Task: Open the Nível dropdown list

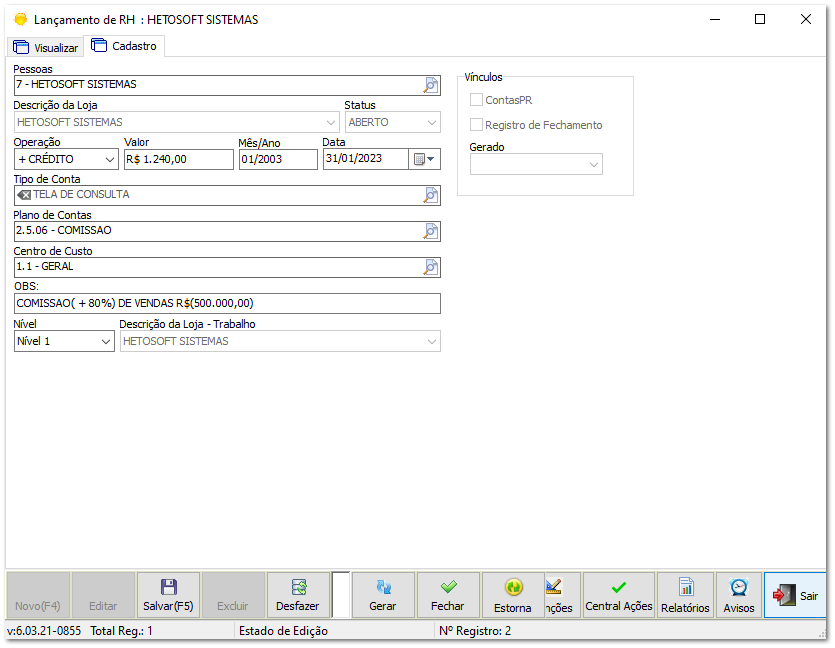Action: point(106,342)
